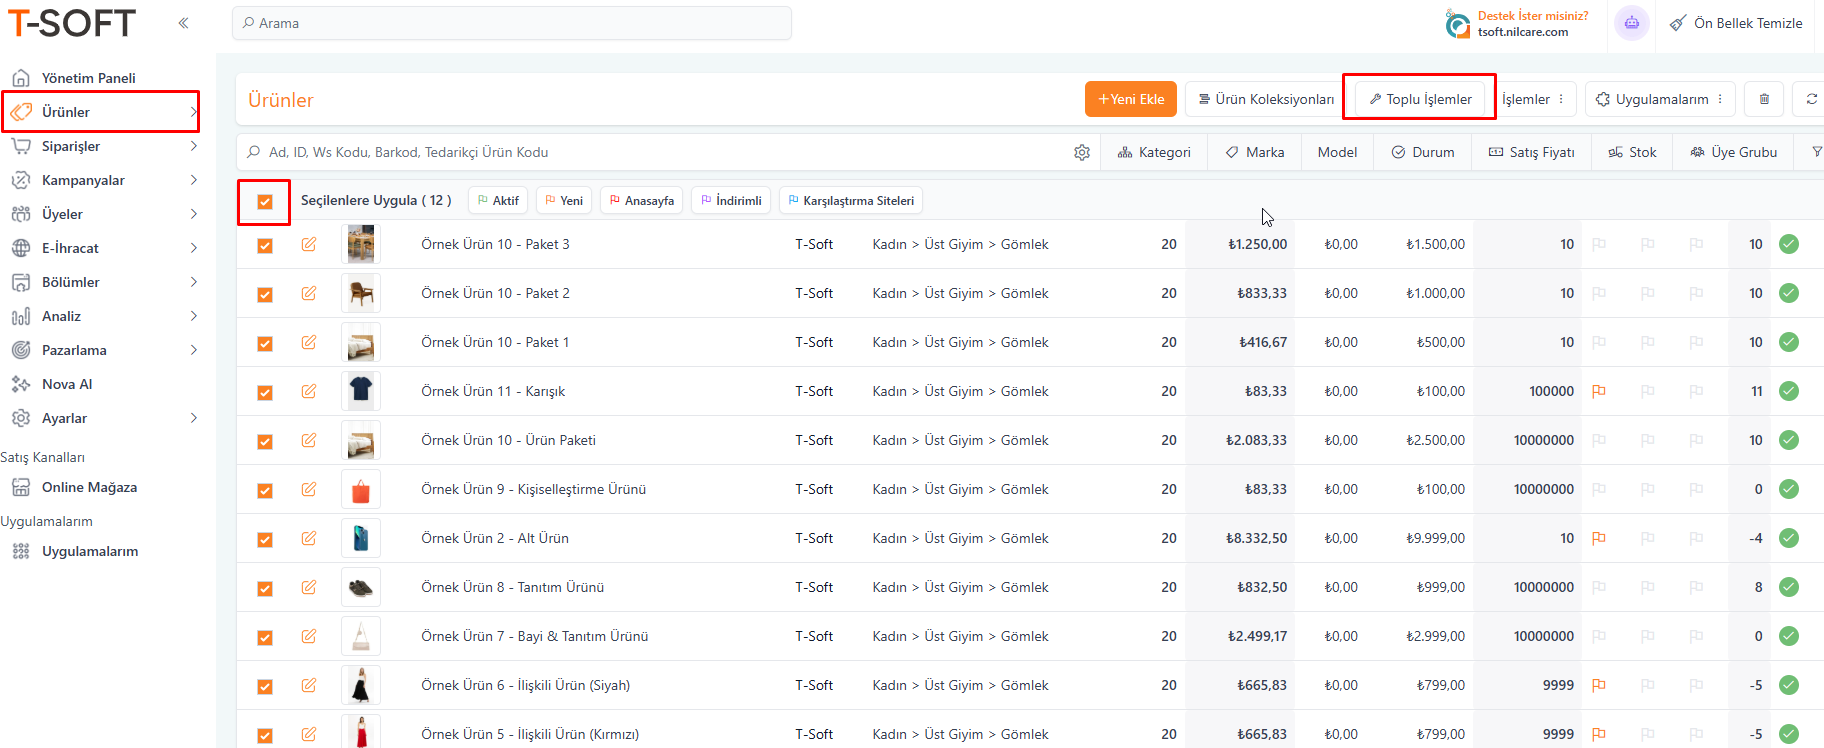The width and height of the screenshot is (1824, 748).
Task: Uncheck Örnek Ürün 7 - Bayi & Tanıtım Ürünü checkbox
Action: (265, 638)
